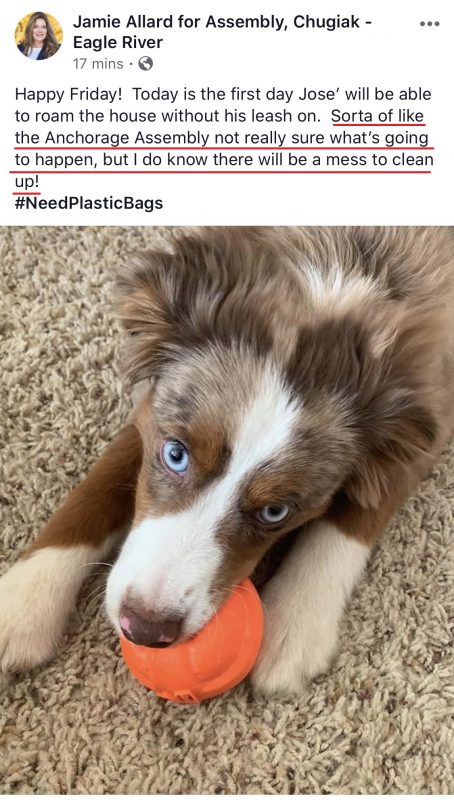Screen dimensions: 454x800
Task: Click Jamie Allard's round profile picture
Action: (39, 36)
